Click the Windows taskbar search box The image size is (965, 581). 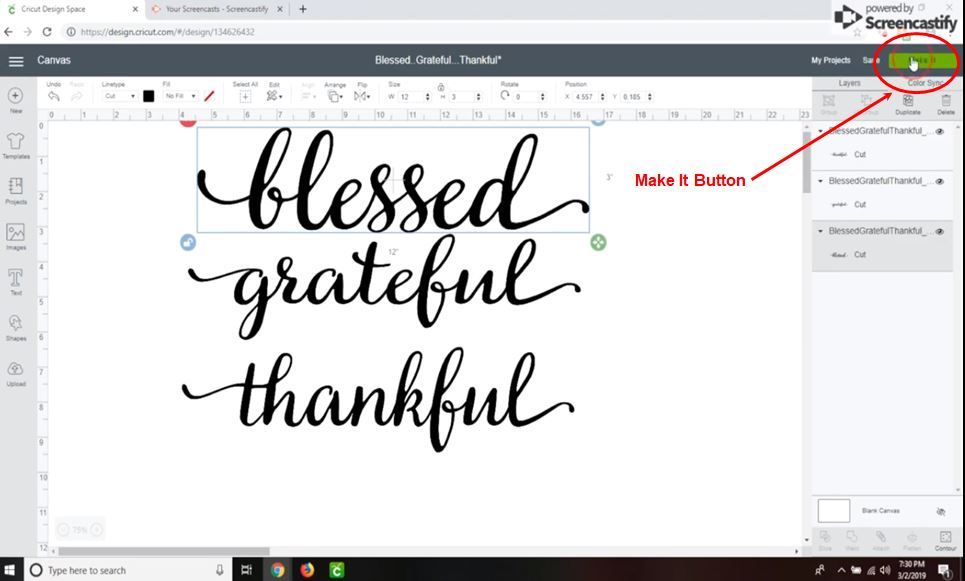tap(127, 570)
